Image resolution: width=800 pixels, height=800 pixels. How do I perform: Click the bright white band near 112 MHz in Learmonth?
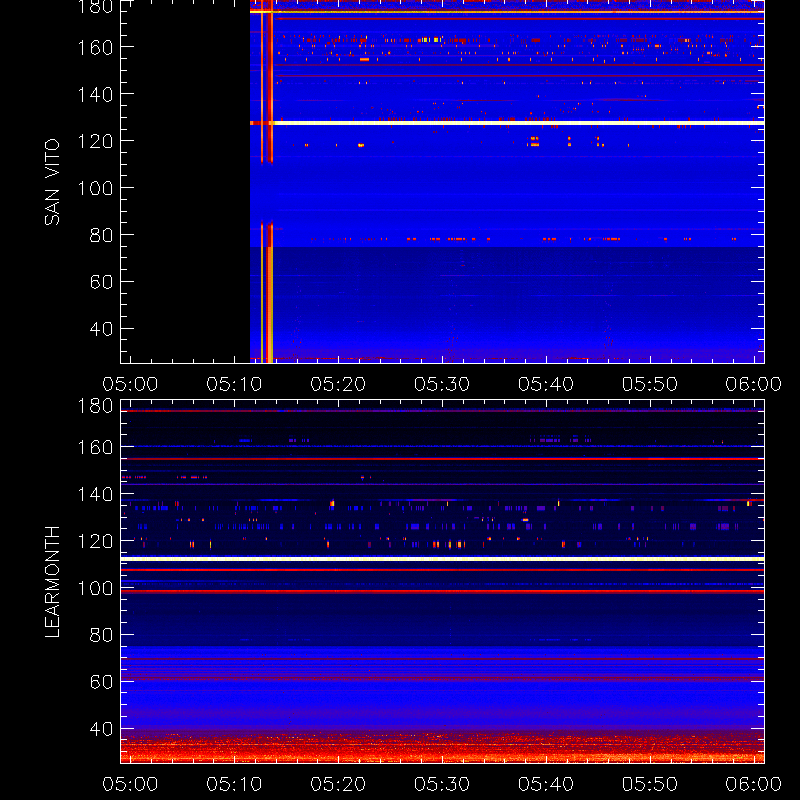pyautogui.click(x=442, y=559)
